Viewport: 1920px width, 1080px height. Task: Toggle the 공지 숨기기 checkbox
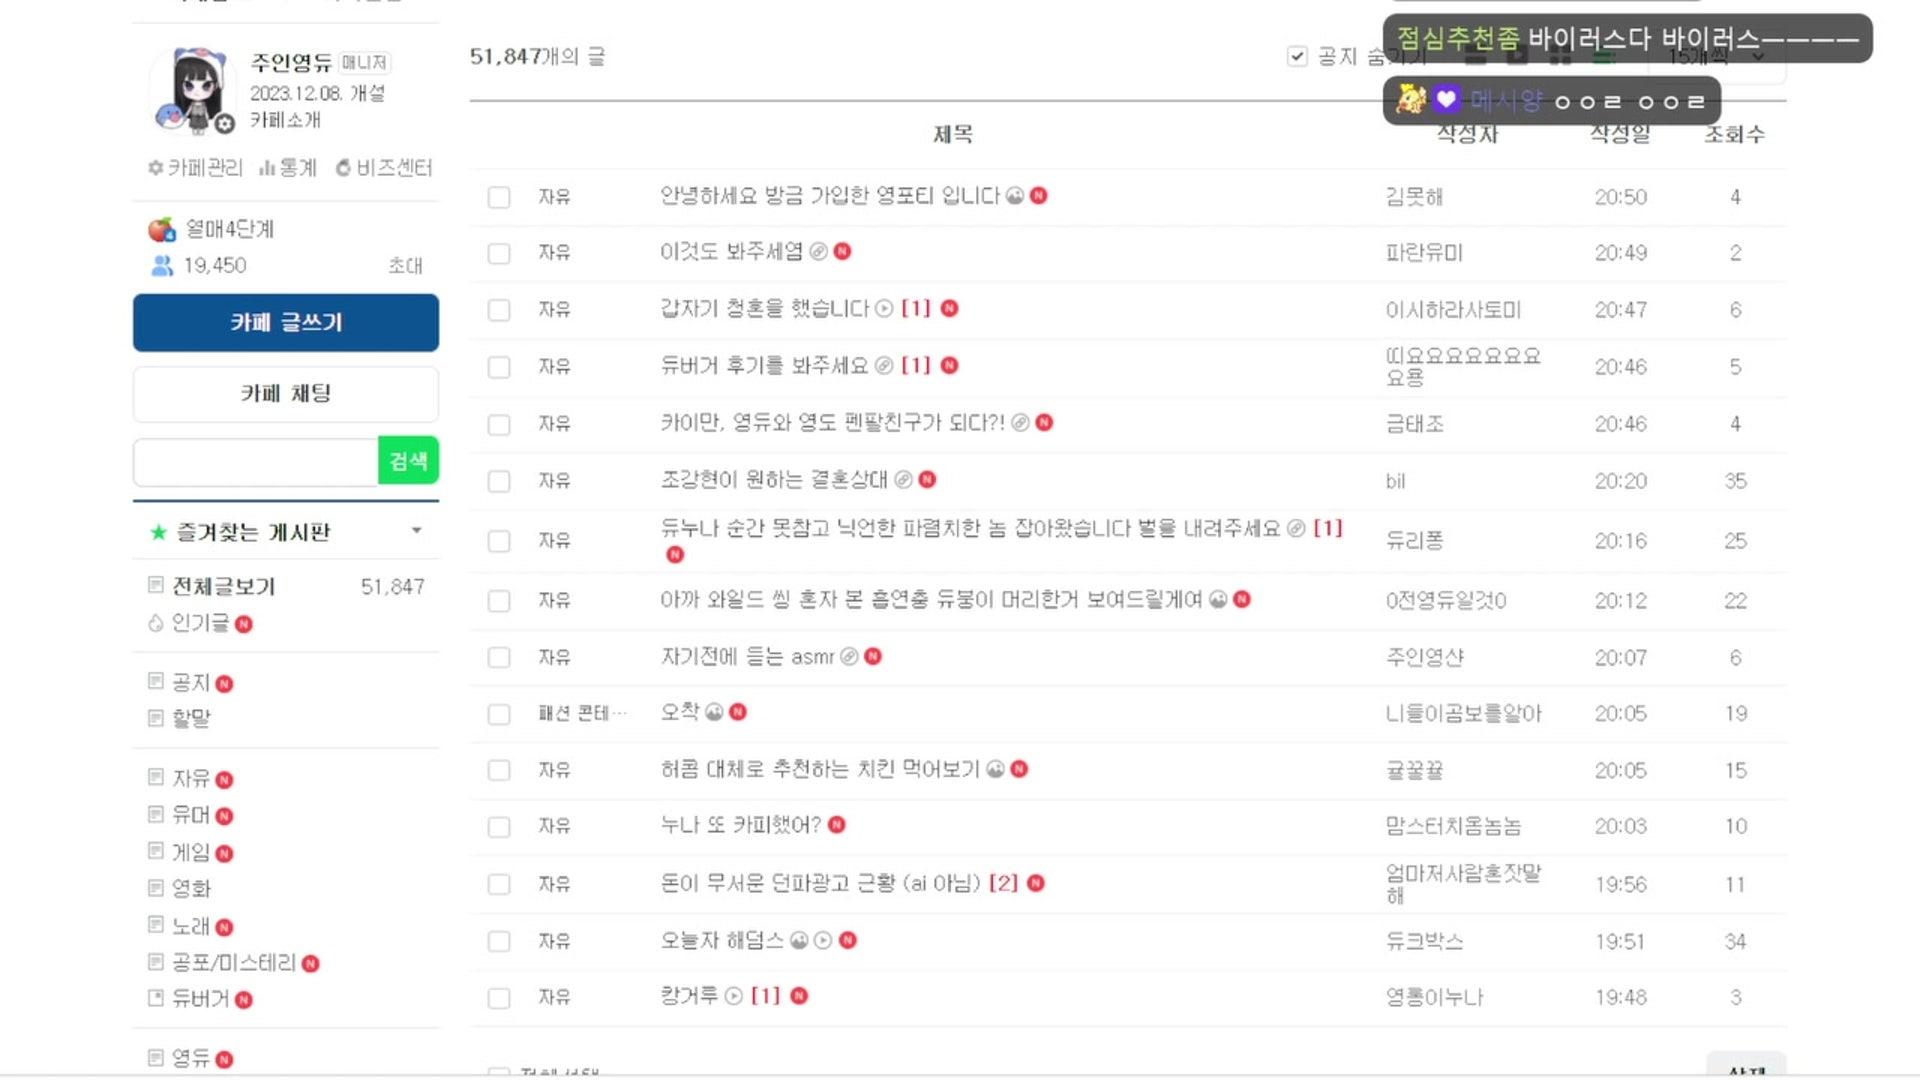[x=1297, y=56]
